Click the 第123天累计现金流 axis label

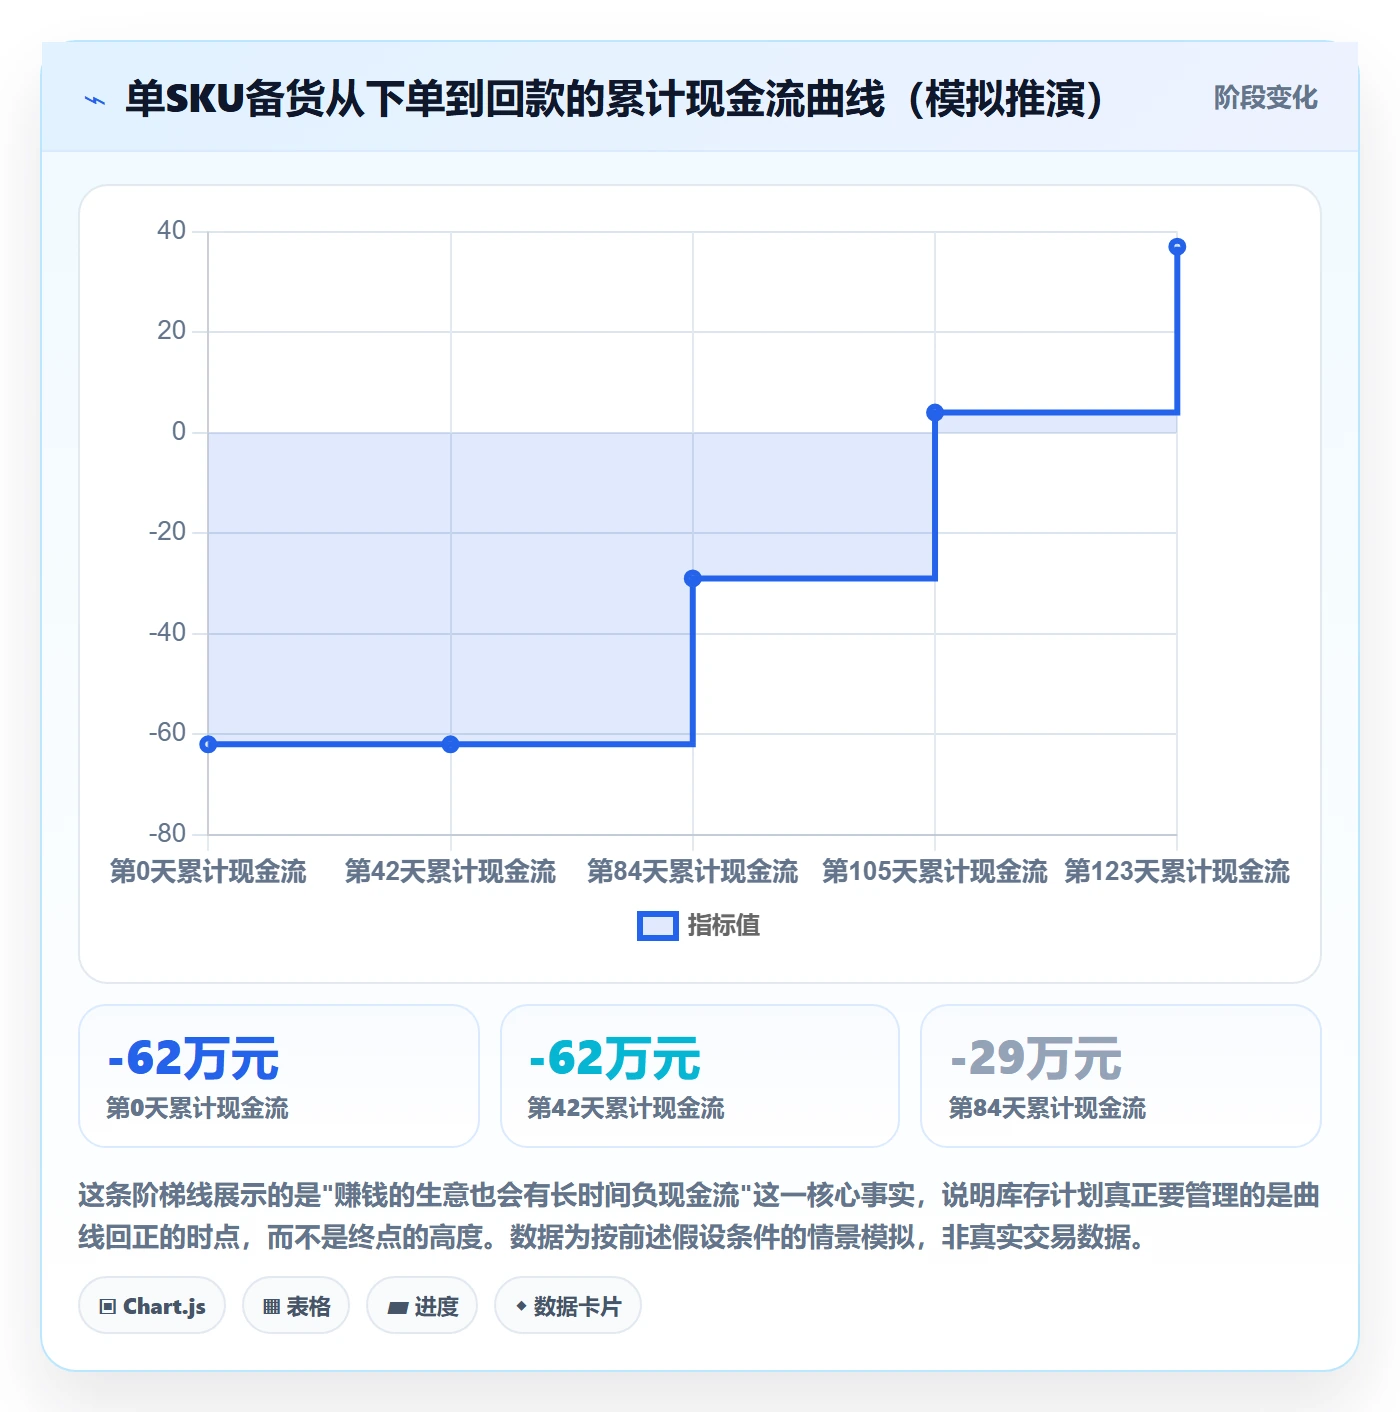point(1177,872)
